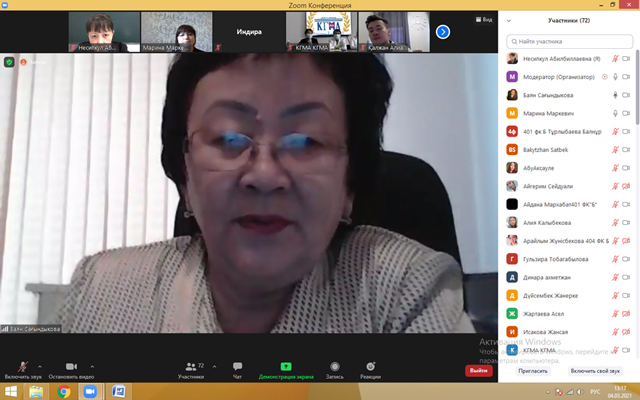Click Пригласить button in participants panel
640x400 pixels.
[x=533, y=371]
